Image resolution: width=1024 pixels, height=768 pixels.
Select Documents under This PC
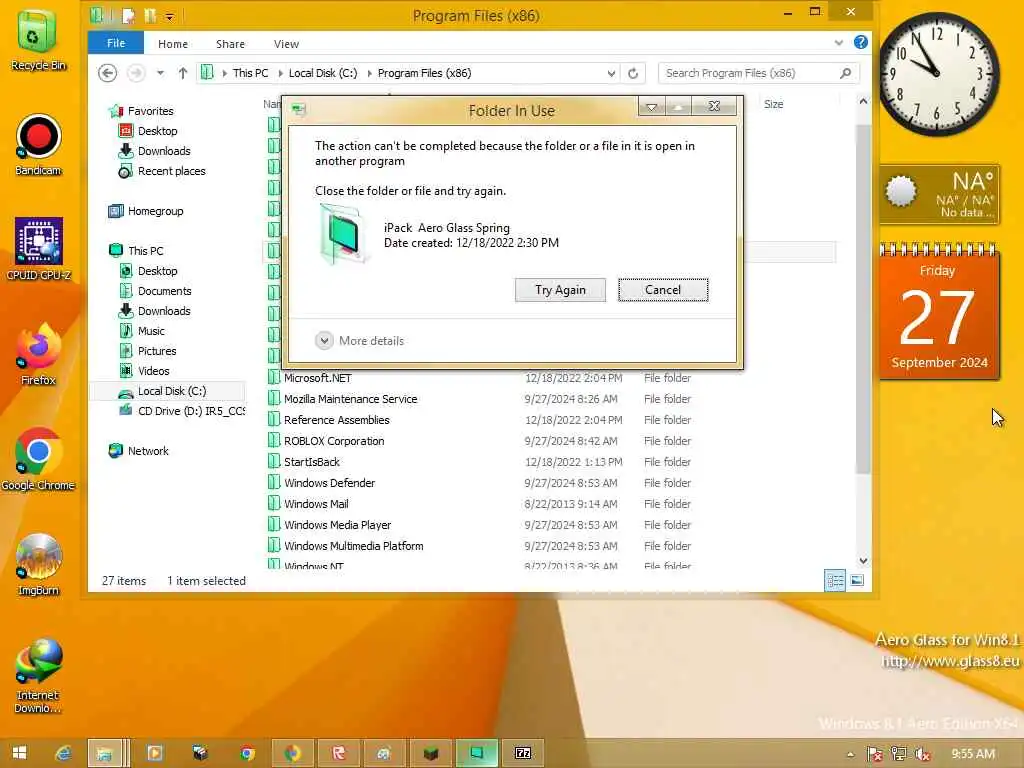pyautogui.click(x=165, y=291)
